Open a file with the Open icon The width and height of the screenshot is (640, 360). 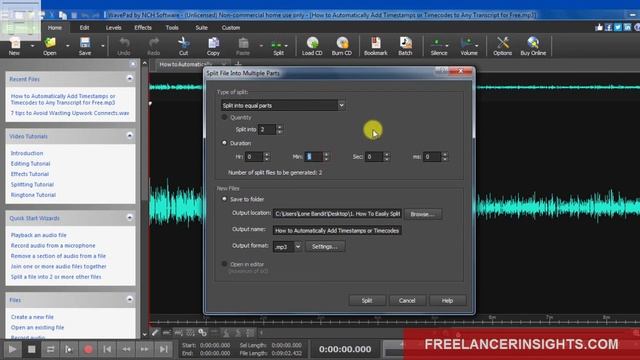50,46
